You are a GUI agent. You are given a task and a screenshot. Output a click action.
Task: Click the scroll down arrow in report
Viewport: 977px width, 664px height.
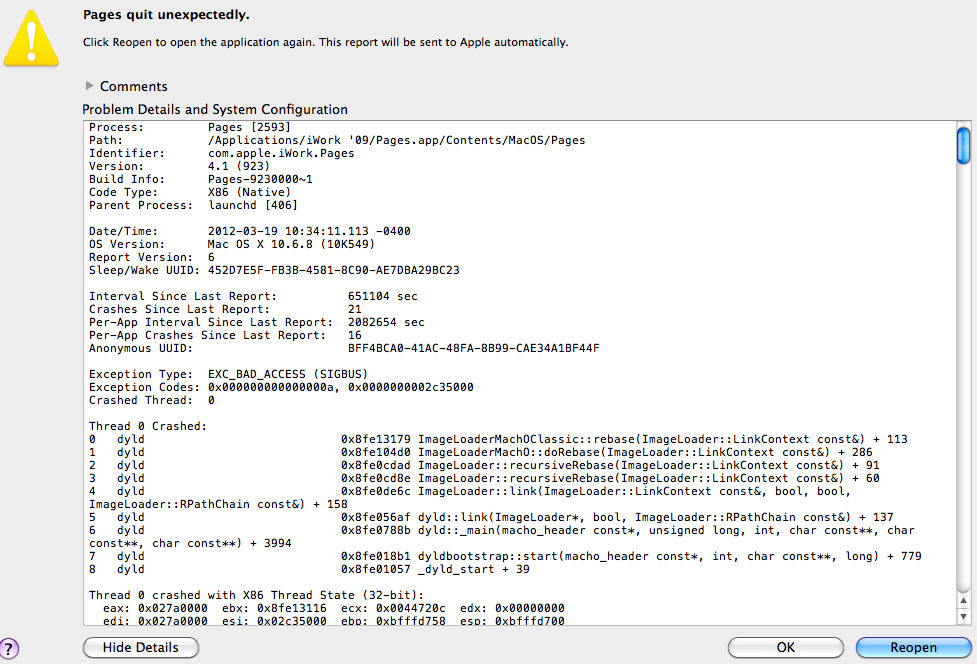click(963, 617)
